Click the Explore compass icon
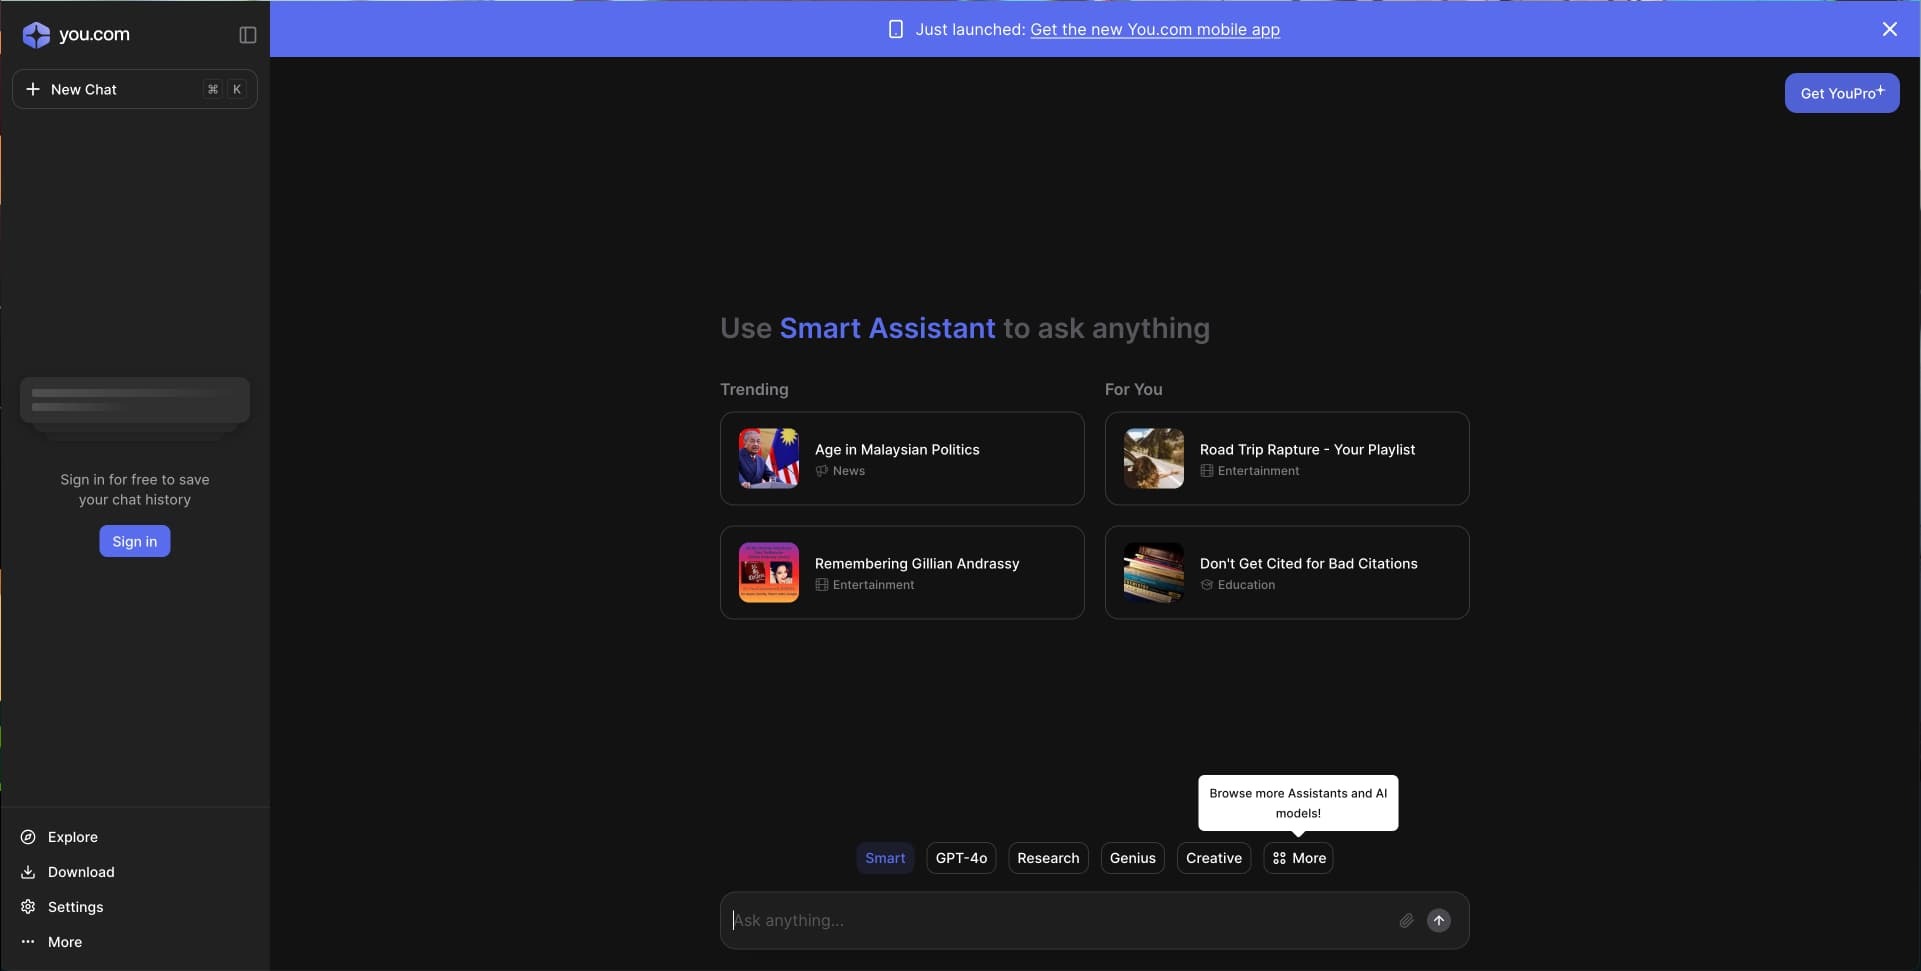 pyautogui.click(x=28, y=837)
